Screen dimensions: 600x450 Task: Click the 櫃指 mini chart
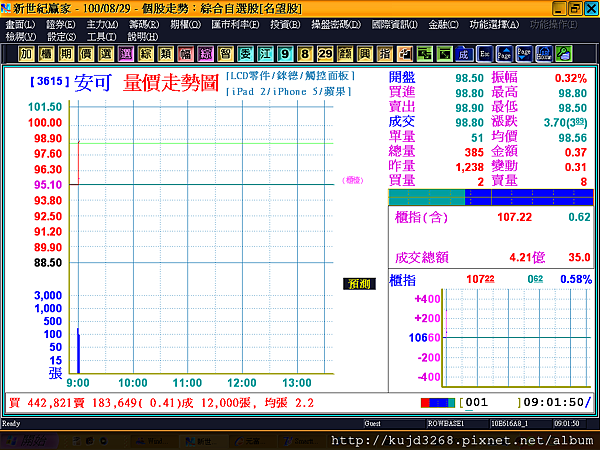(x=517, y=338)
